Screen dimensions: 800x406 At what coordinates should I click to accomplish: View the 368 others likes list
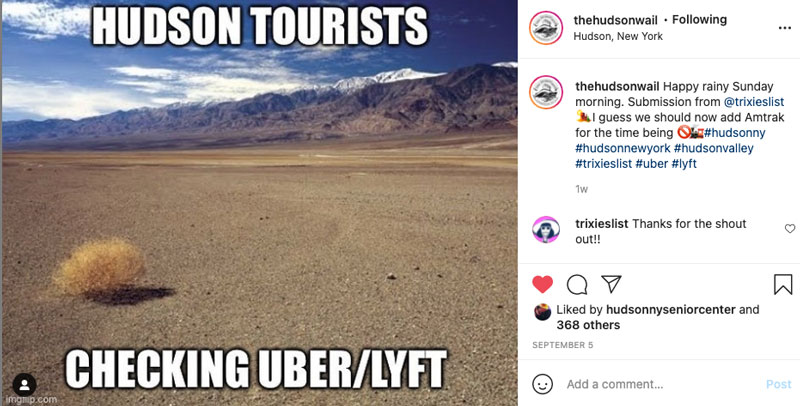[x=588, y=325]
